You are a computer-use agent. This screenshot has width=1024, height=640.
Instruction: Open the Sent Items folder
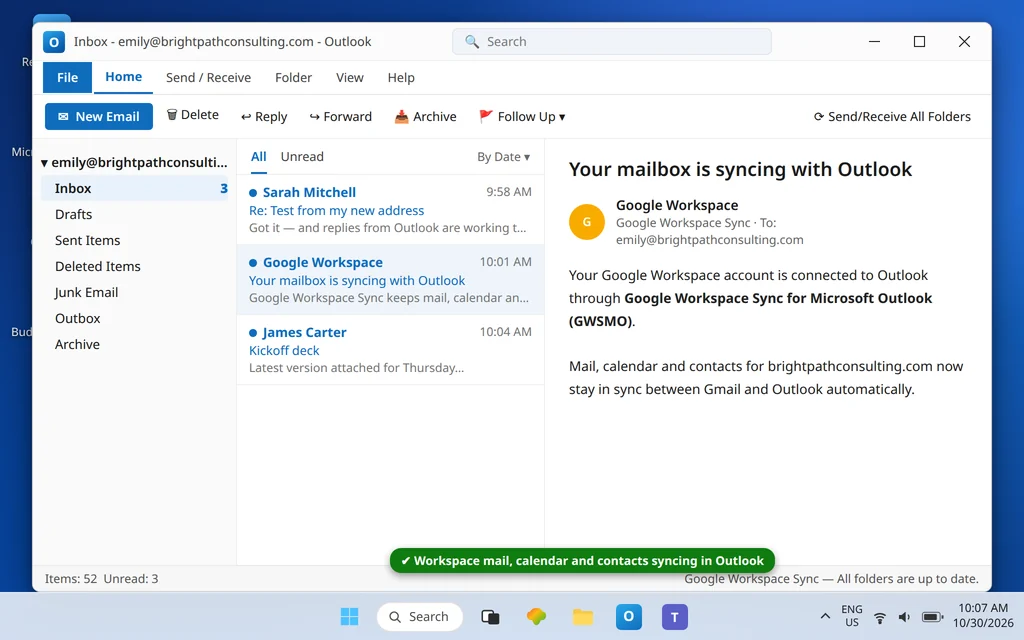(x=135, y=240)
